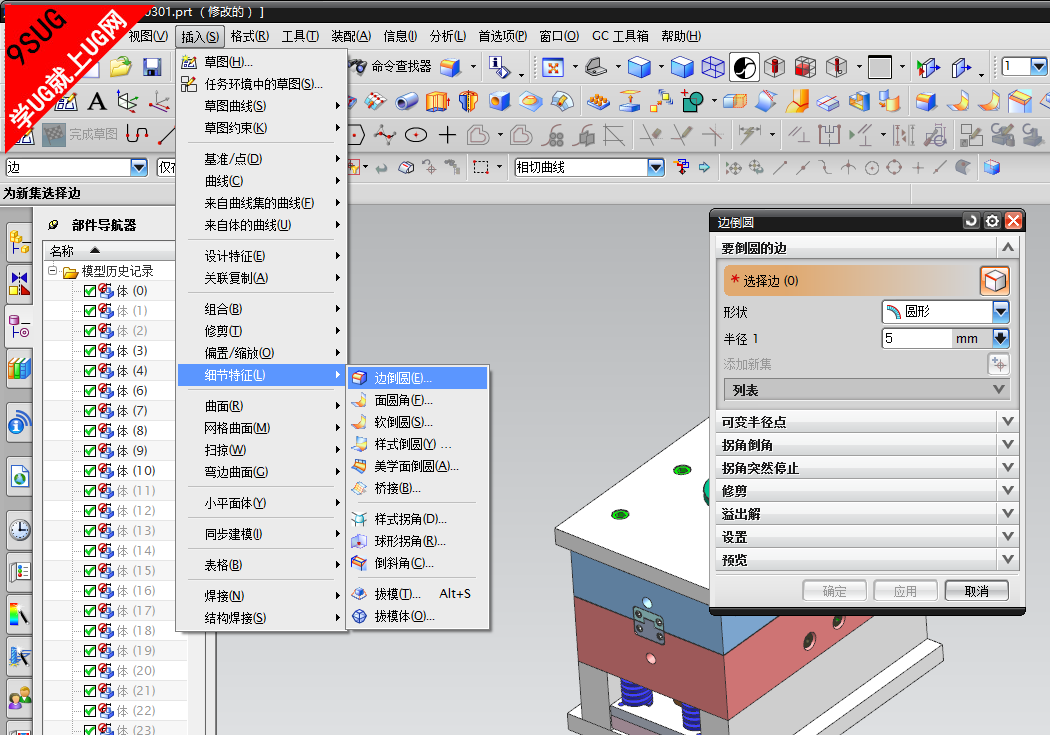Click the black-and-white face analysis icon
Viewport: 1050px width, 735px height.
[x=744, y=67]
